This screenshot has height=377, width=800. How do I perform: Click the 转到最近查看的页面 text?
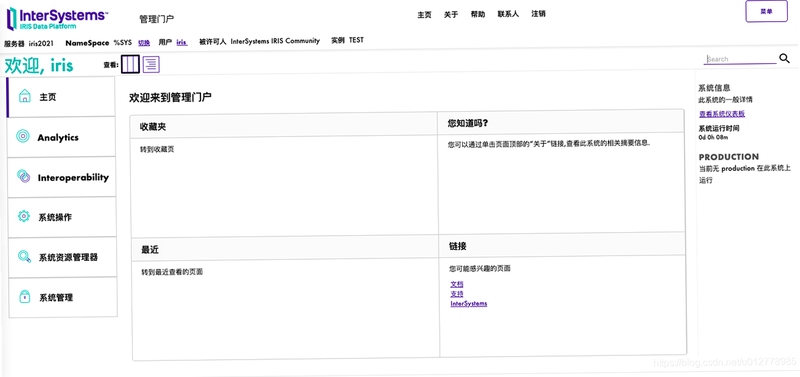172,272
